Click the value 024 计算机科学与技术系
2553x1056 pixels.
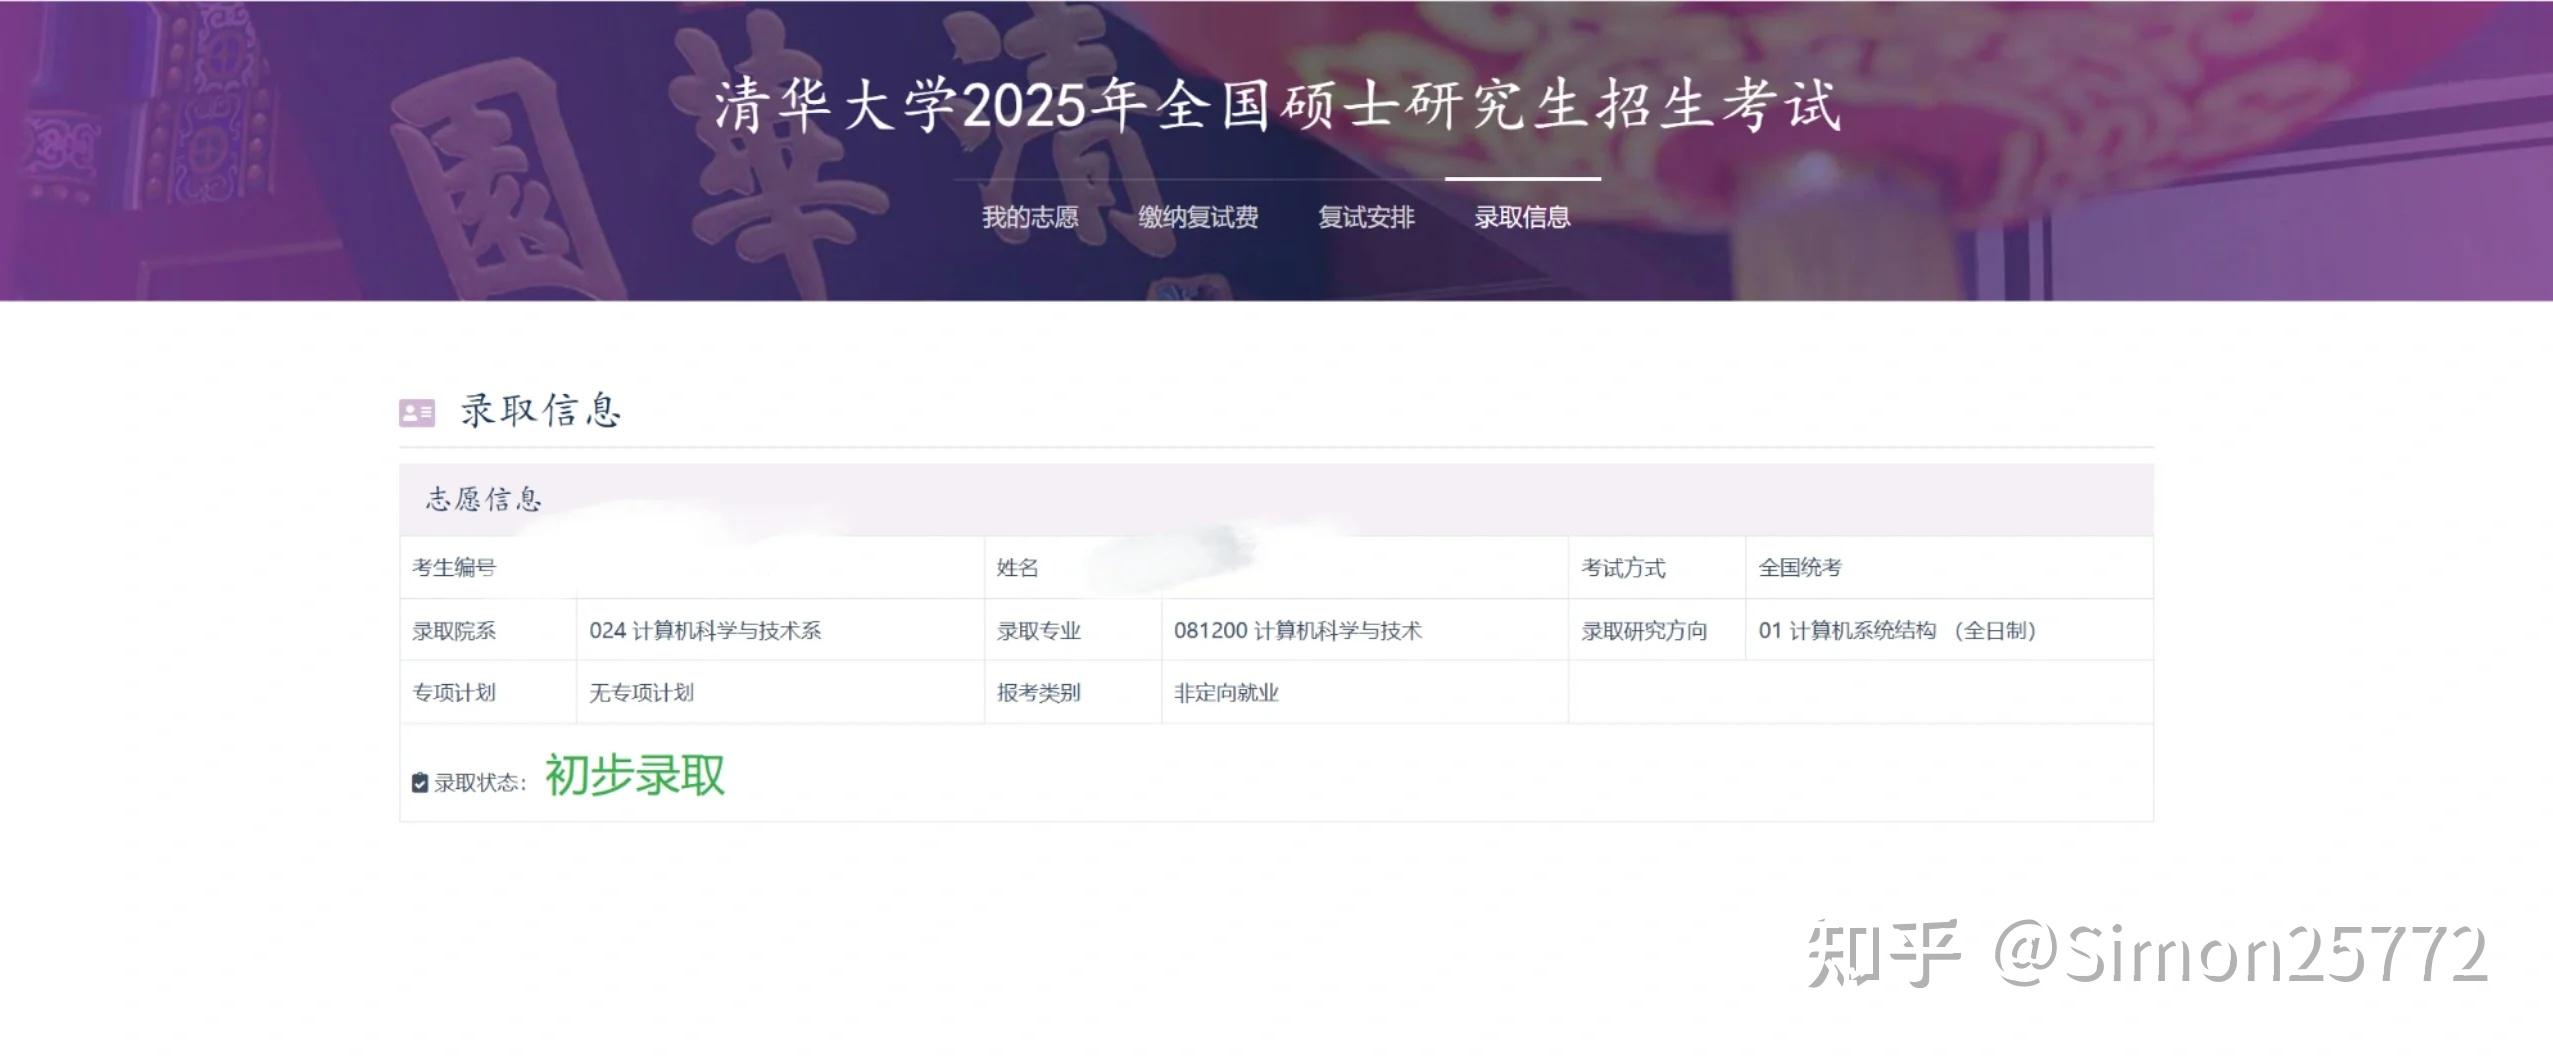pos(705,631)
